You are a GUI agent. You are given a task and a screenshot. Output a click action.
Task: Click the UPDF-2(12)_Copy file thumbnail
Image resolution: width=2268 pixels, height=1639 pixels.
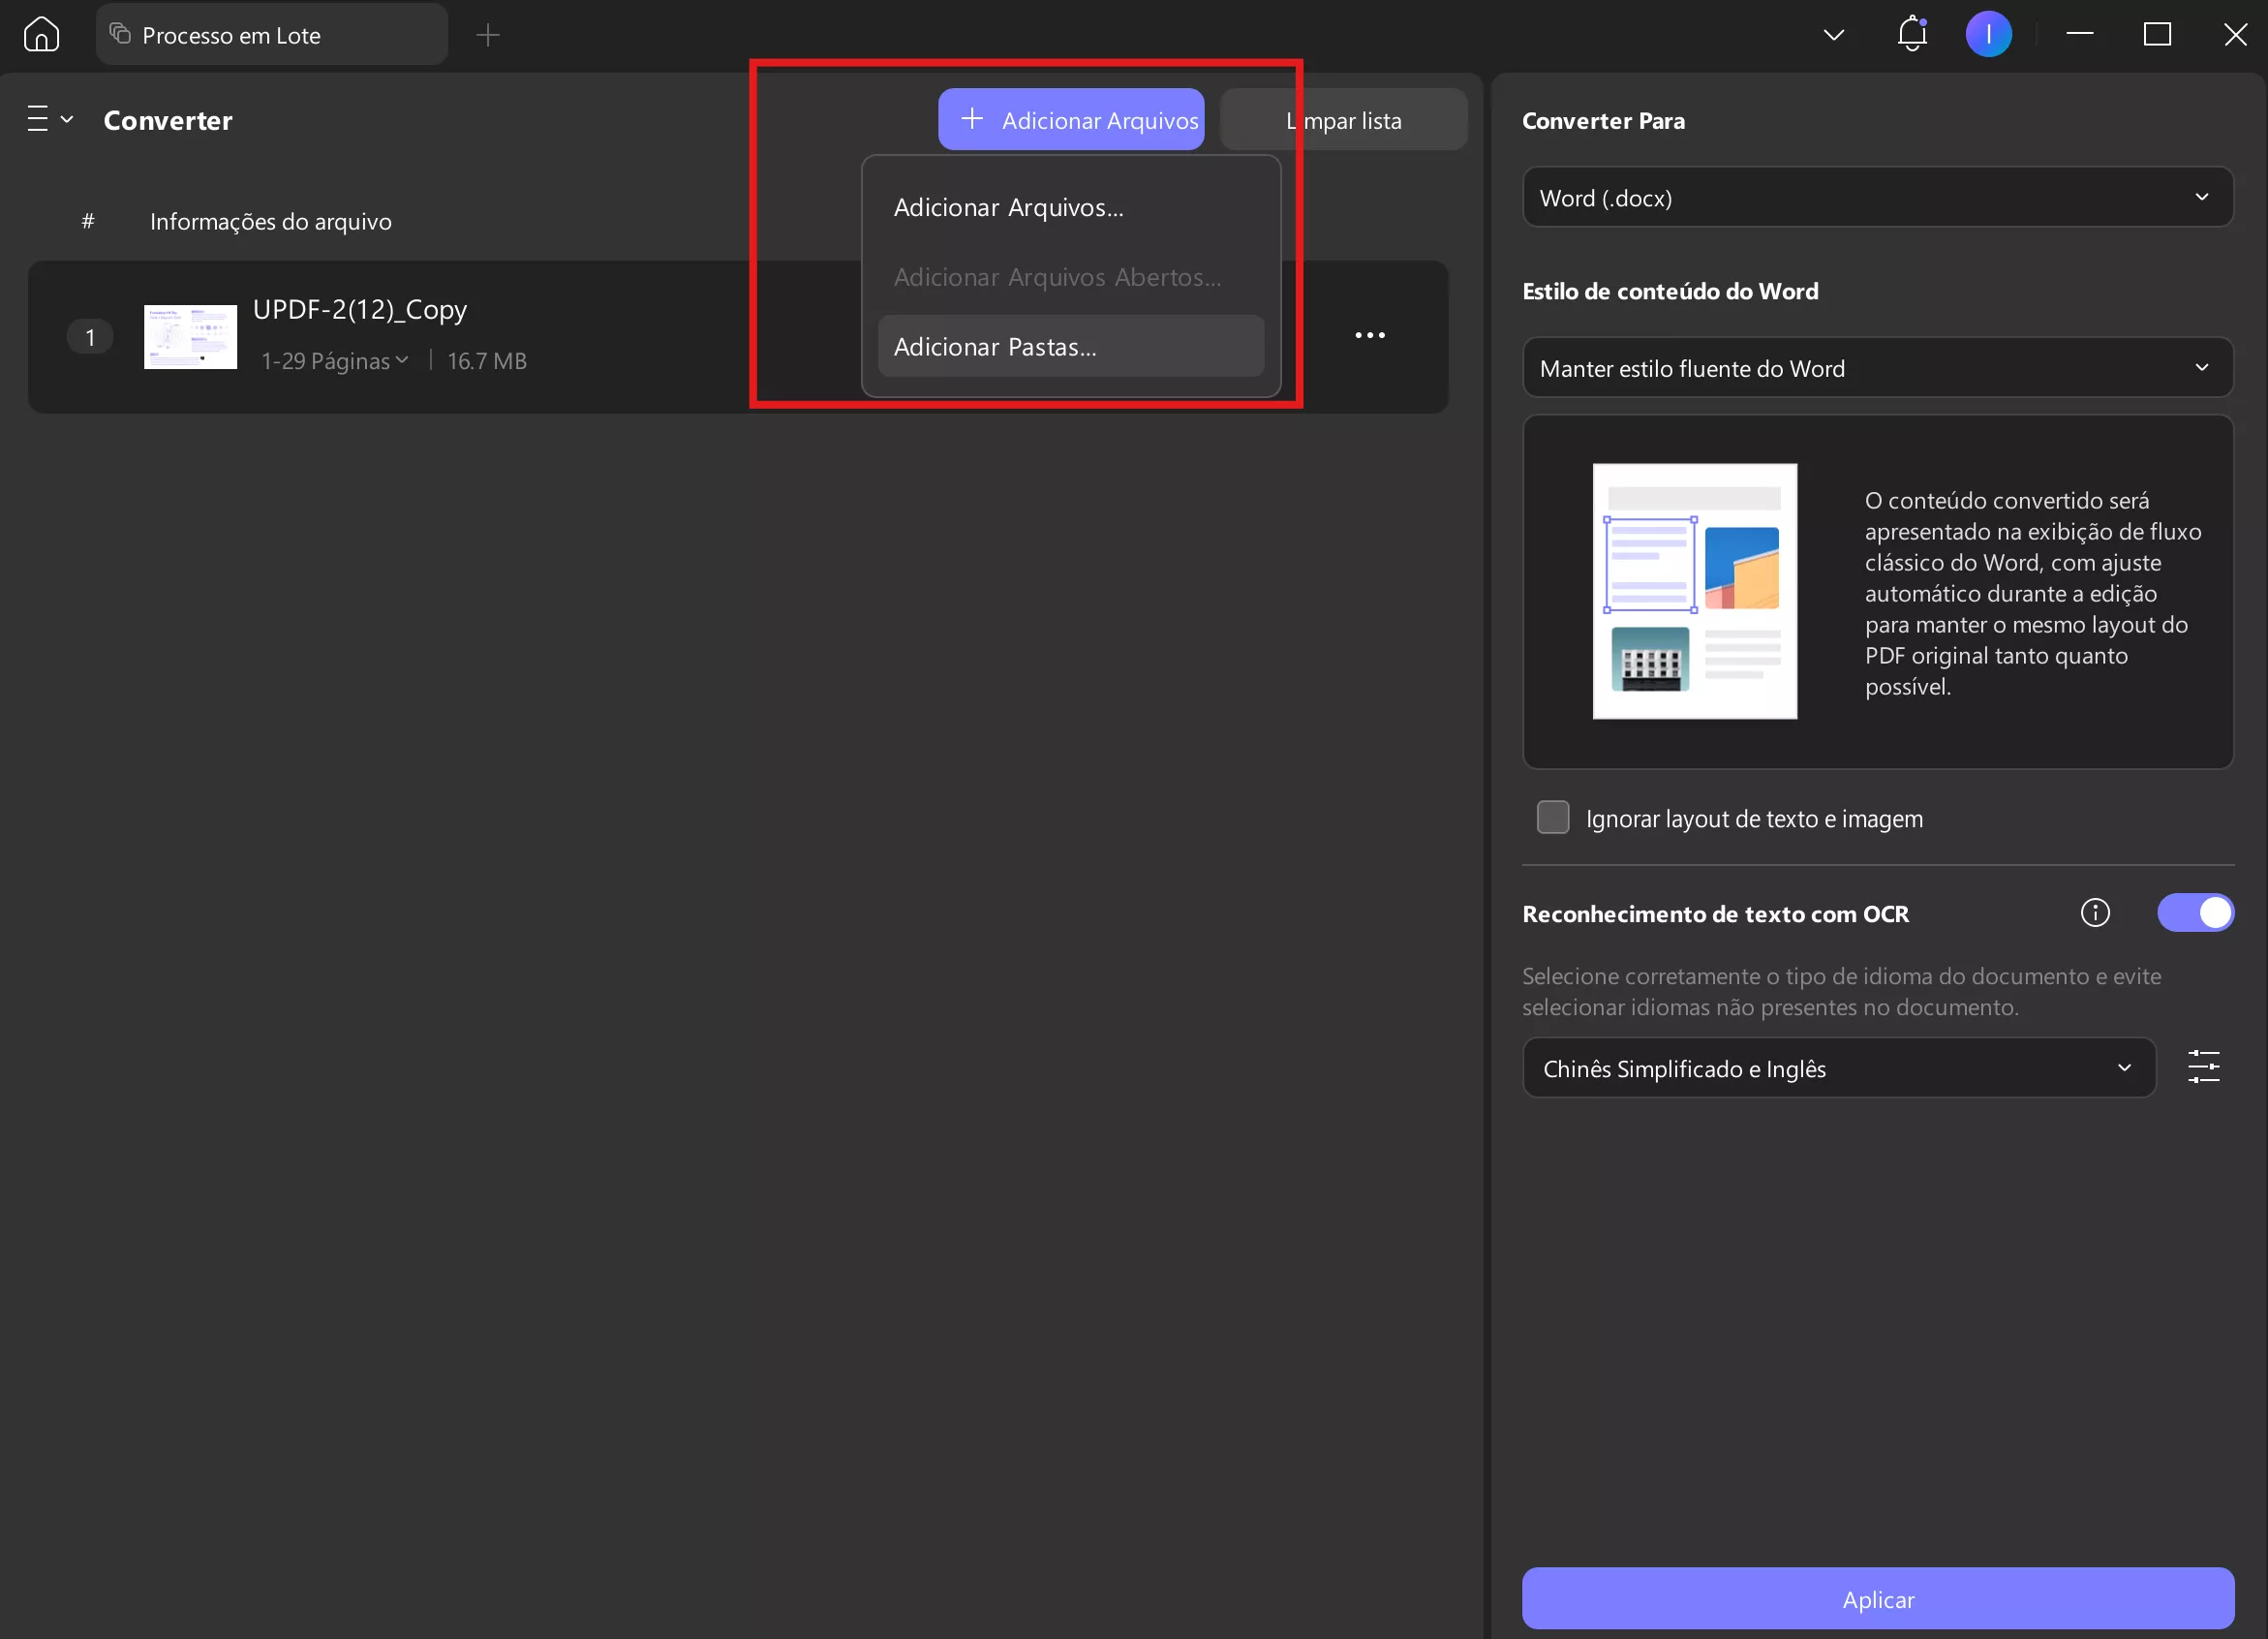tap(190, 336)
